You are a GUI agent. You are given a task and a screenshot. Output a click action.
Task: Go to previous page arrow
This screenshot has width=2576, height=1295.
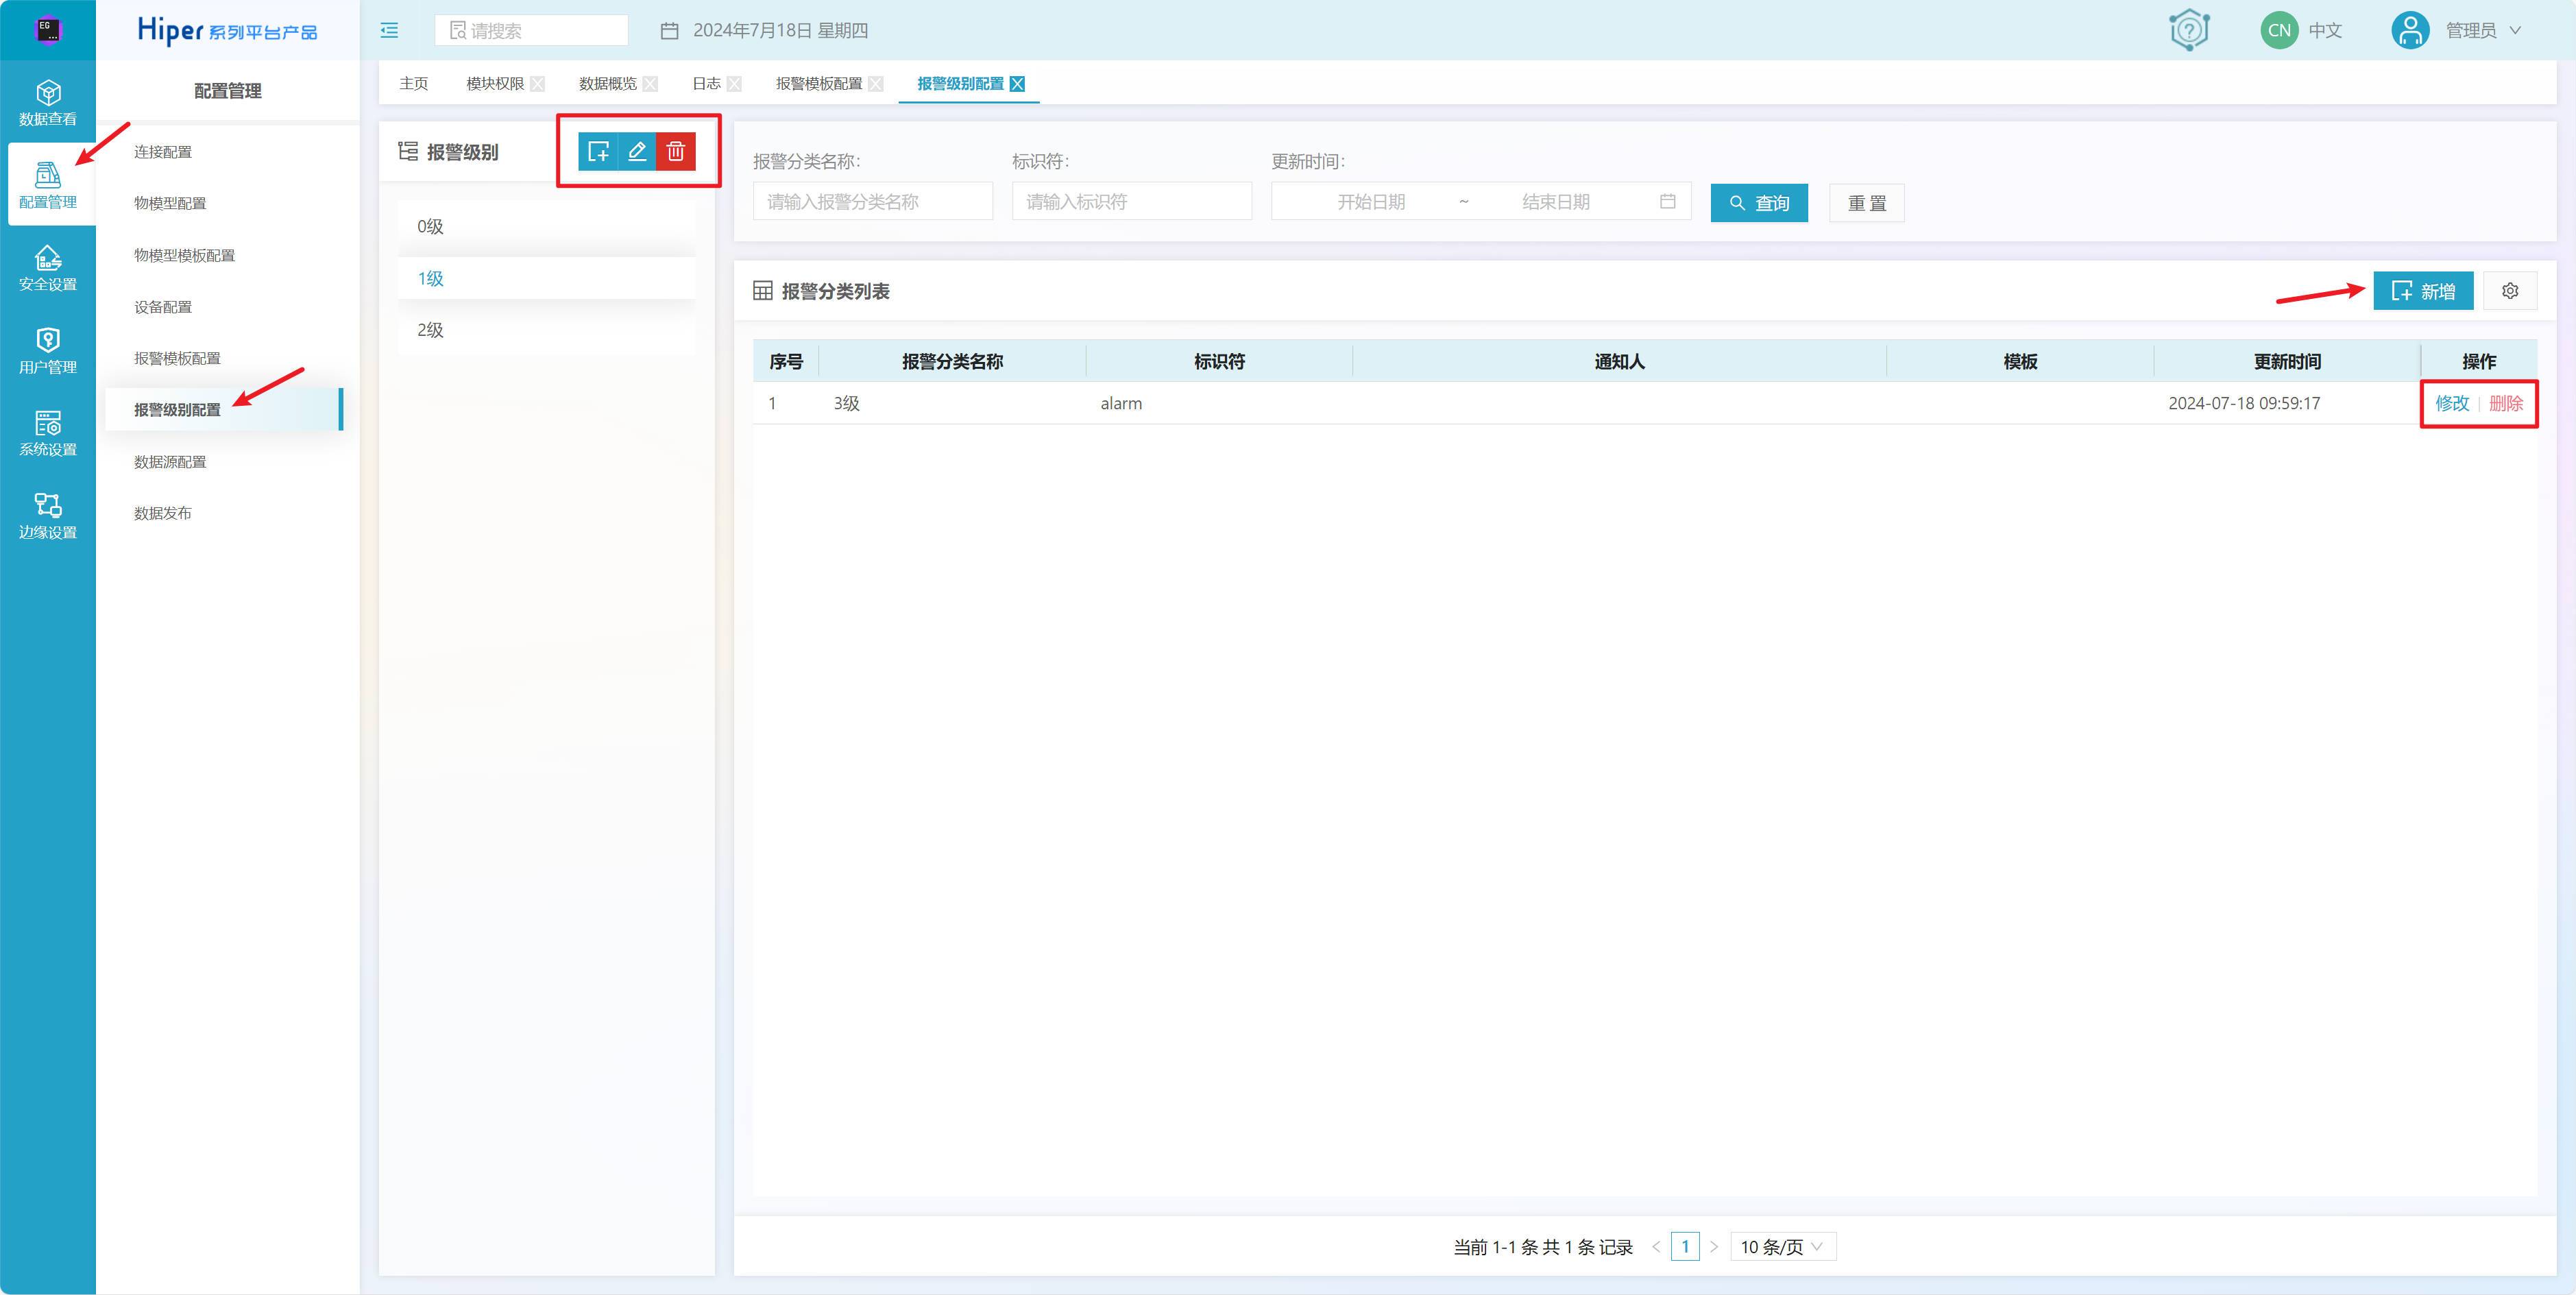[x=1656, y=1247]
